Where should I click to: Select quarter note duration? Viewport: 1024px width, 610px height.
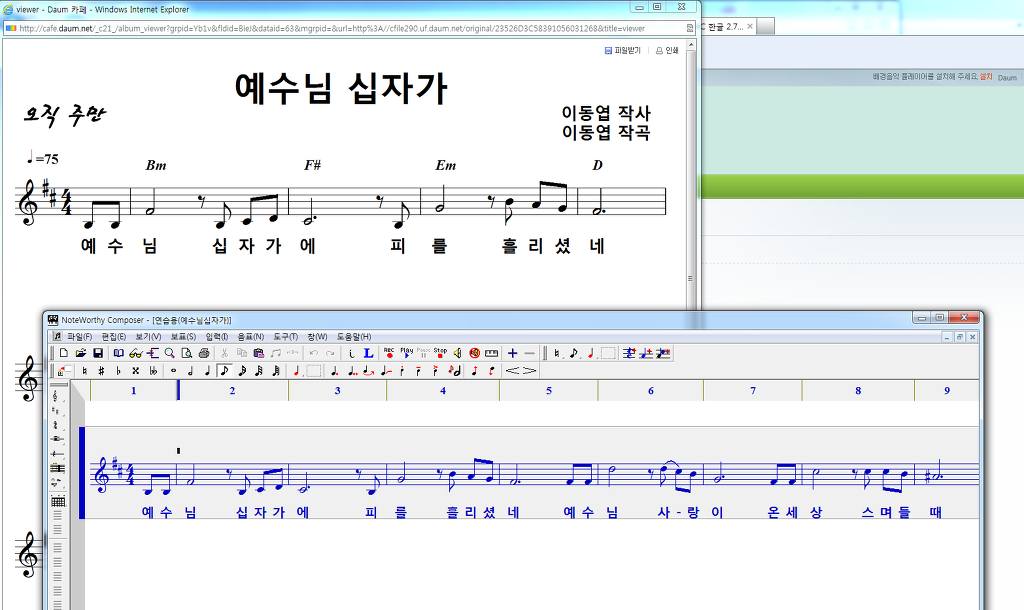pyautogui.click(x=207, y=370)
